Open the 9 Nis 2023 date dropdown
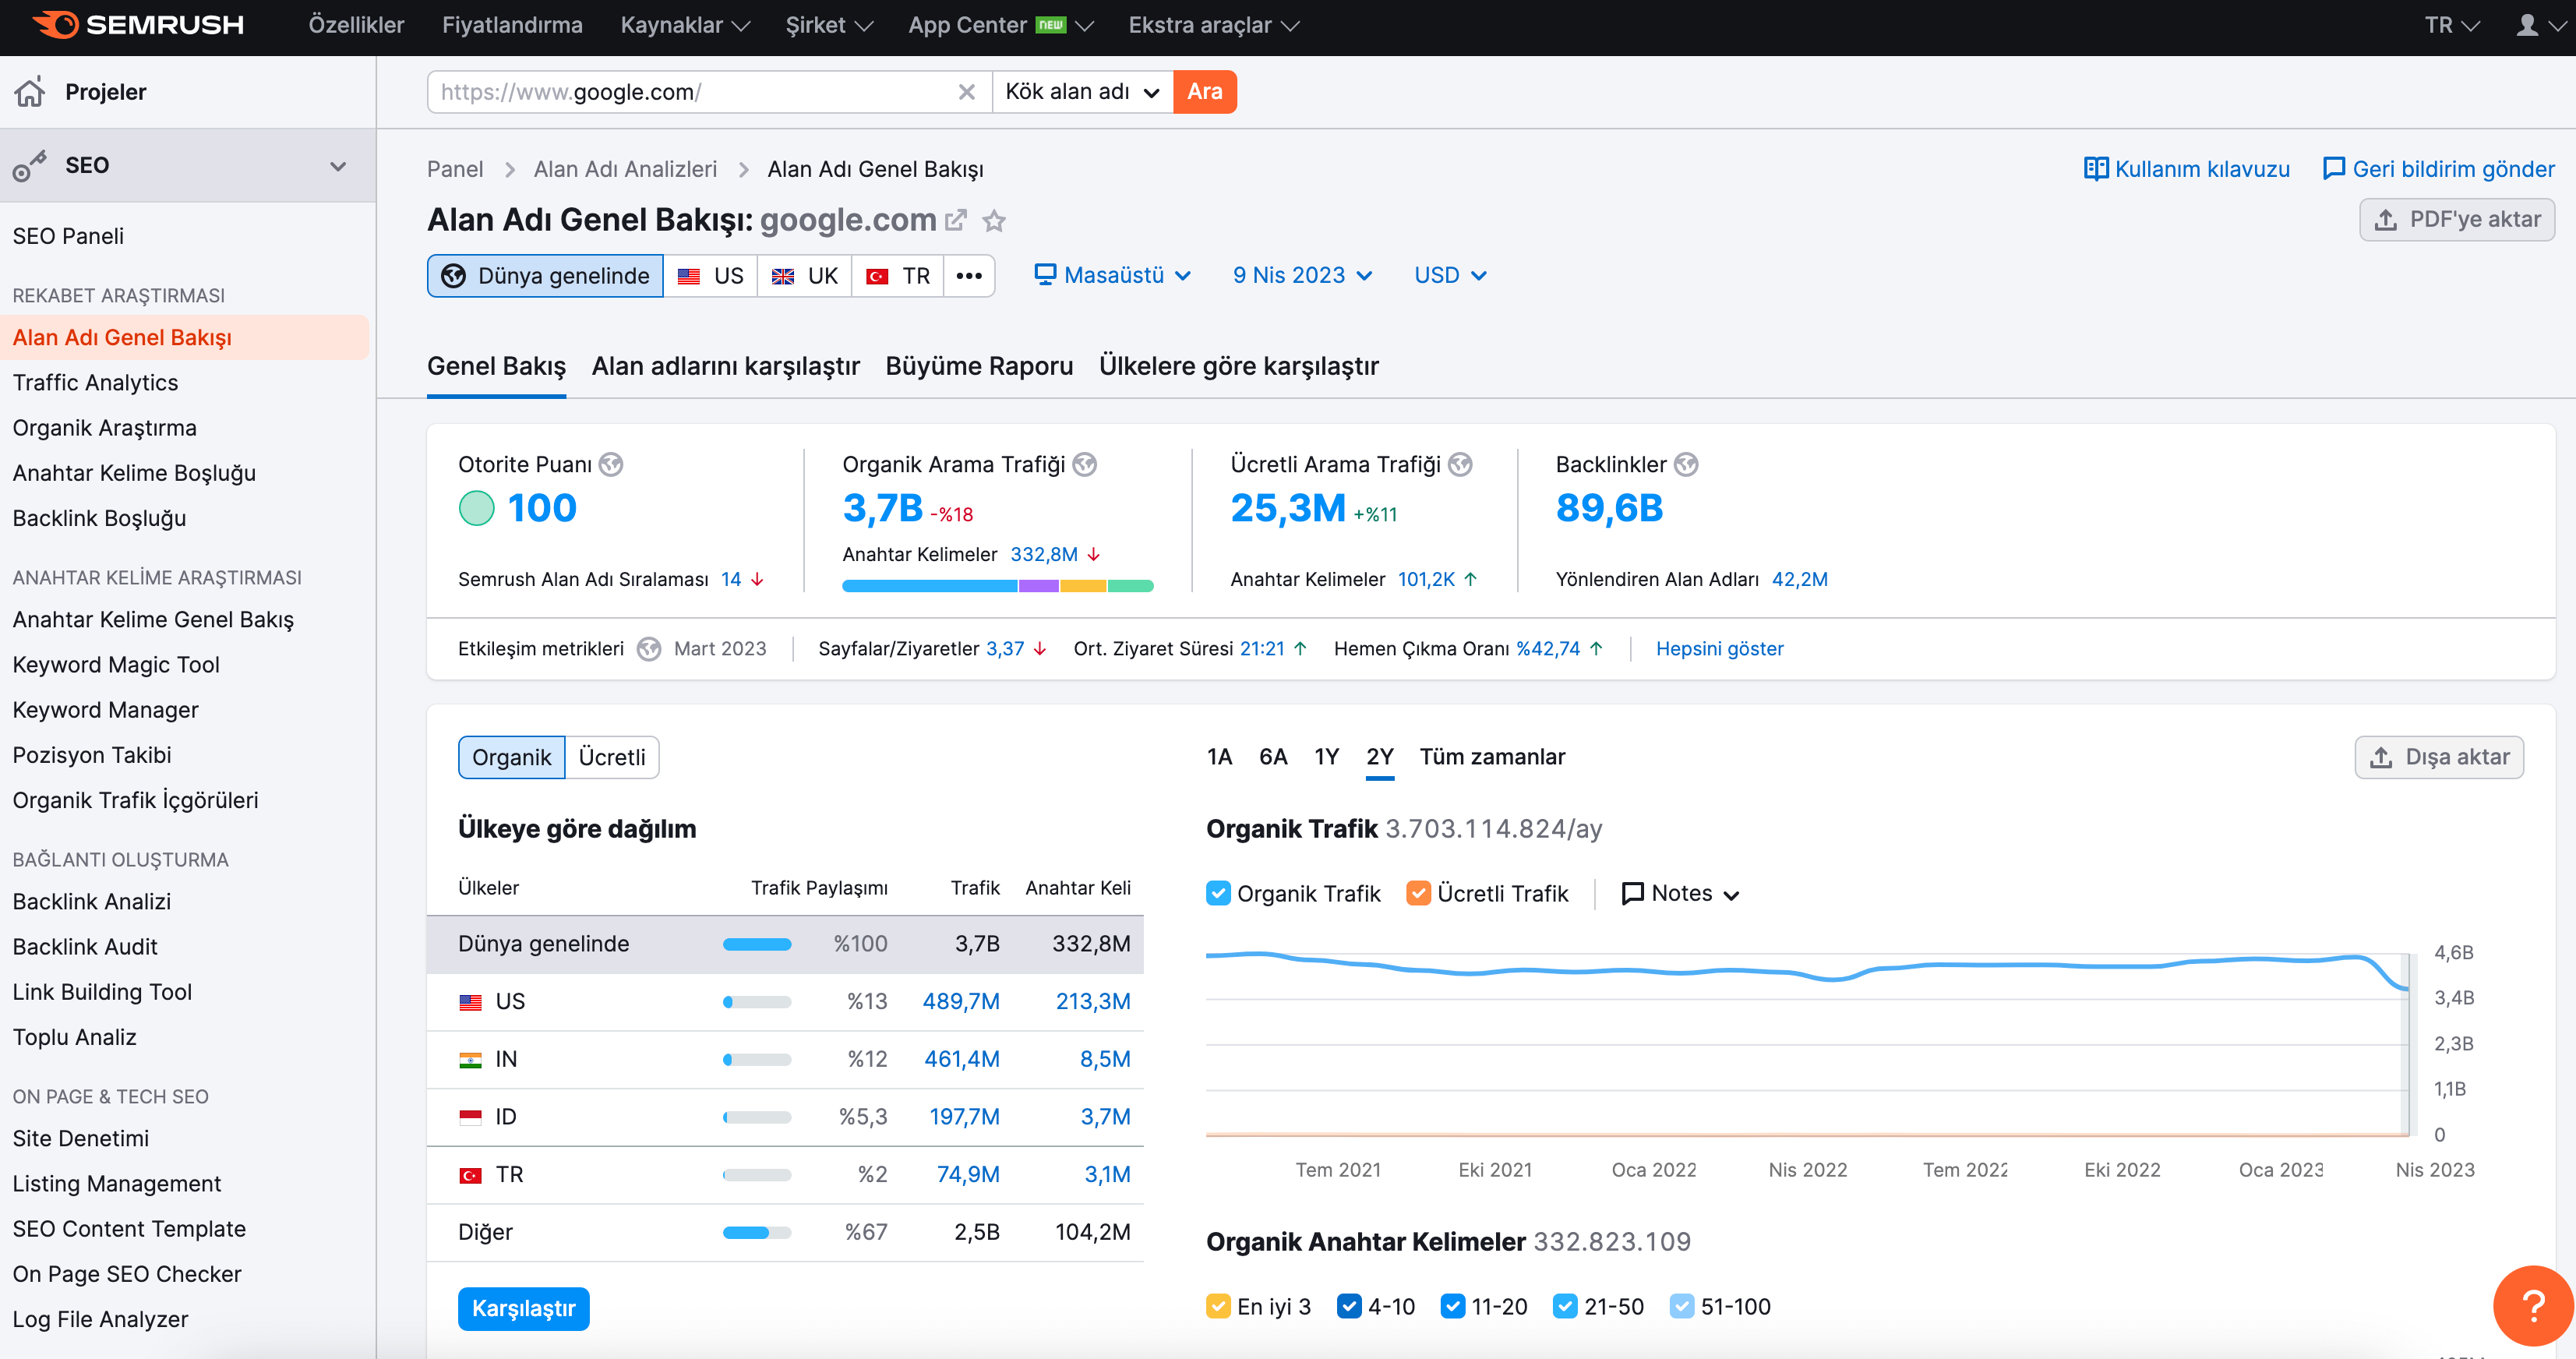Image resolution: width=2576 pixels, height=1359 pixels. pyautogui.click(x=1302, y=275)
